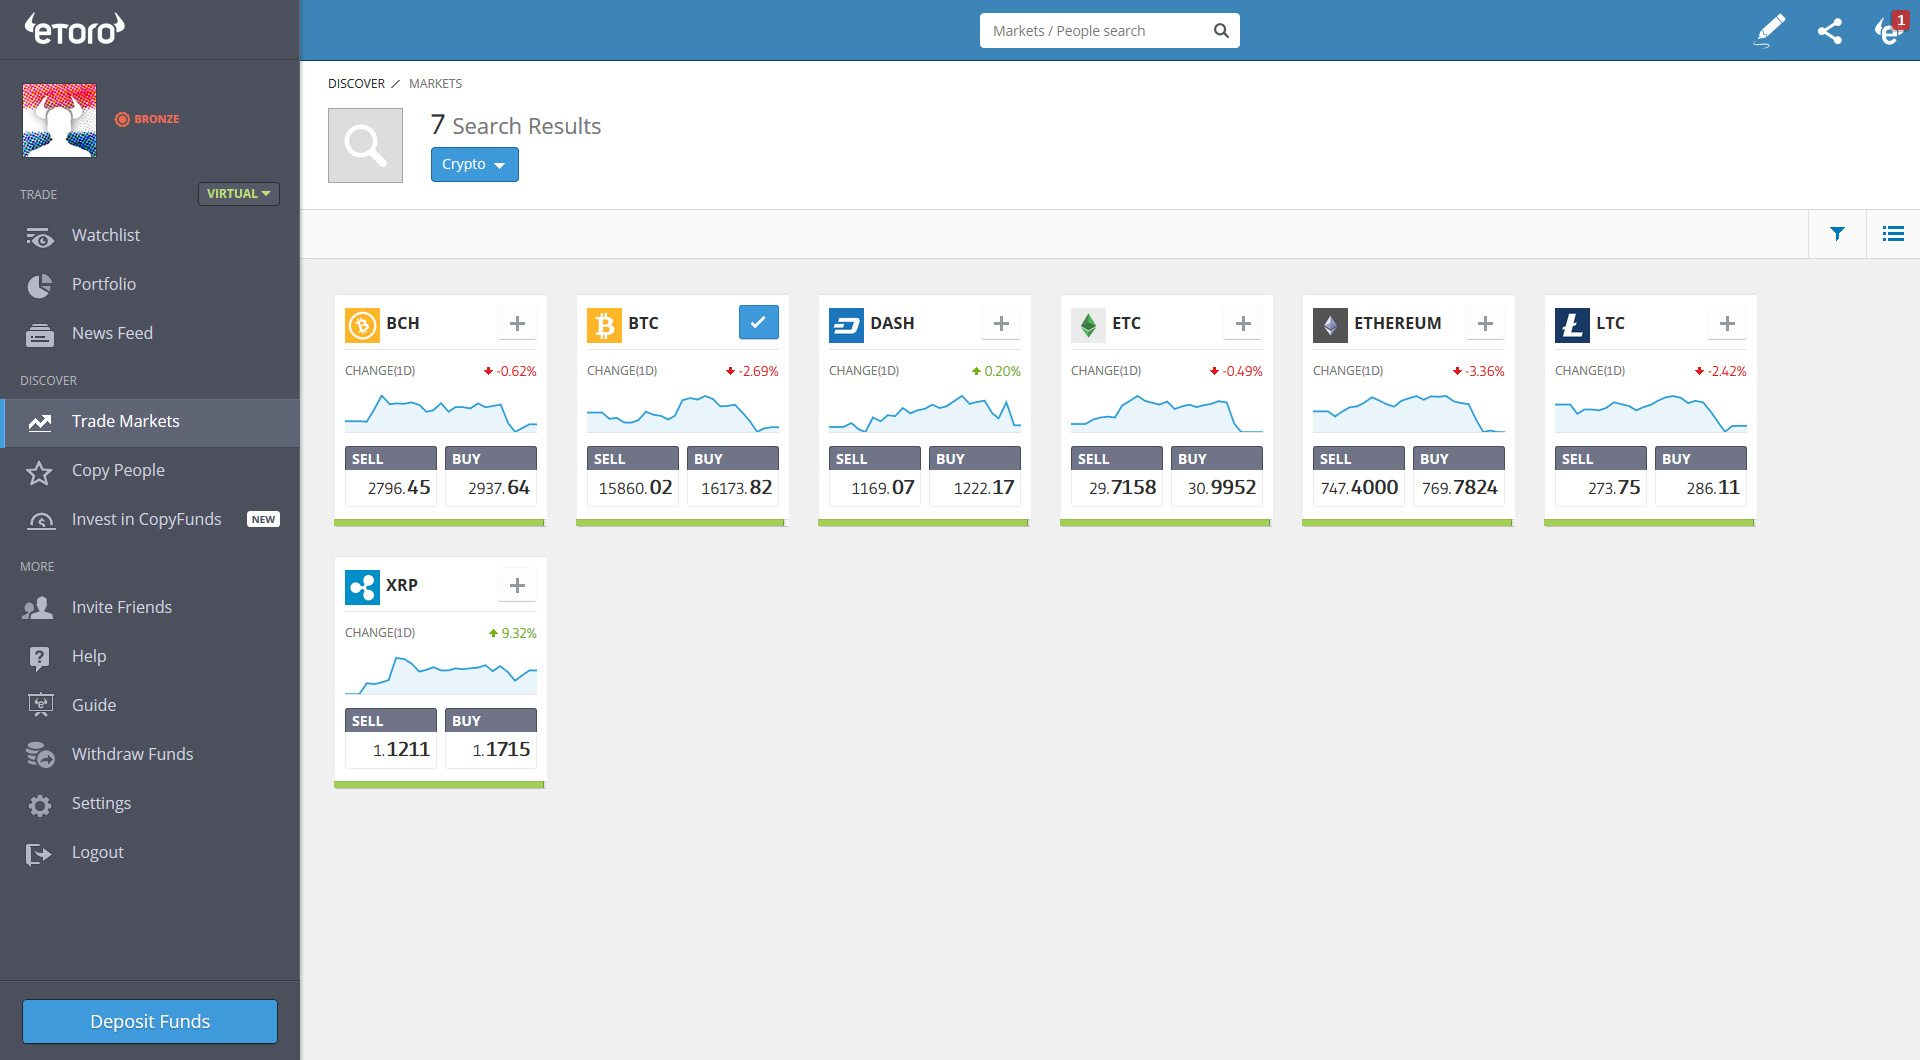Add BCH to watchlist with plus button

(x=517, y=323)
